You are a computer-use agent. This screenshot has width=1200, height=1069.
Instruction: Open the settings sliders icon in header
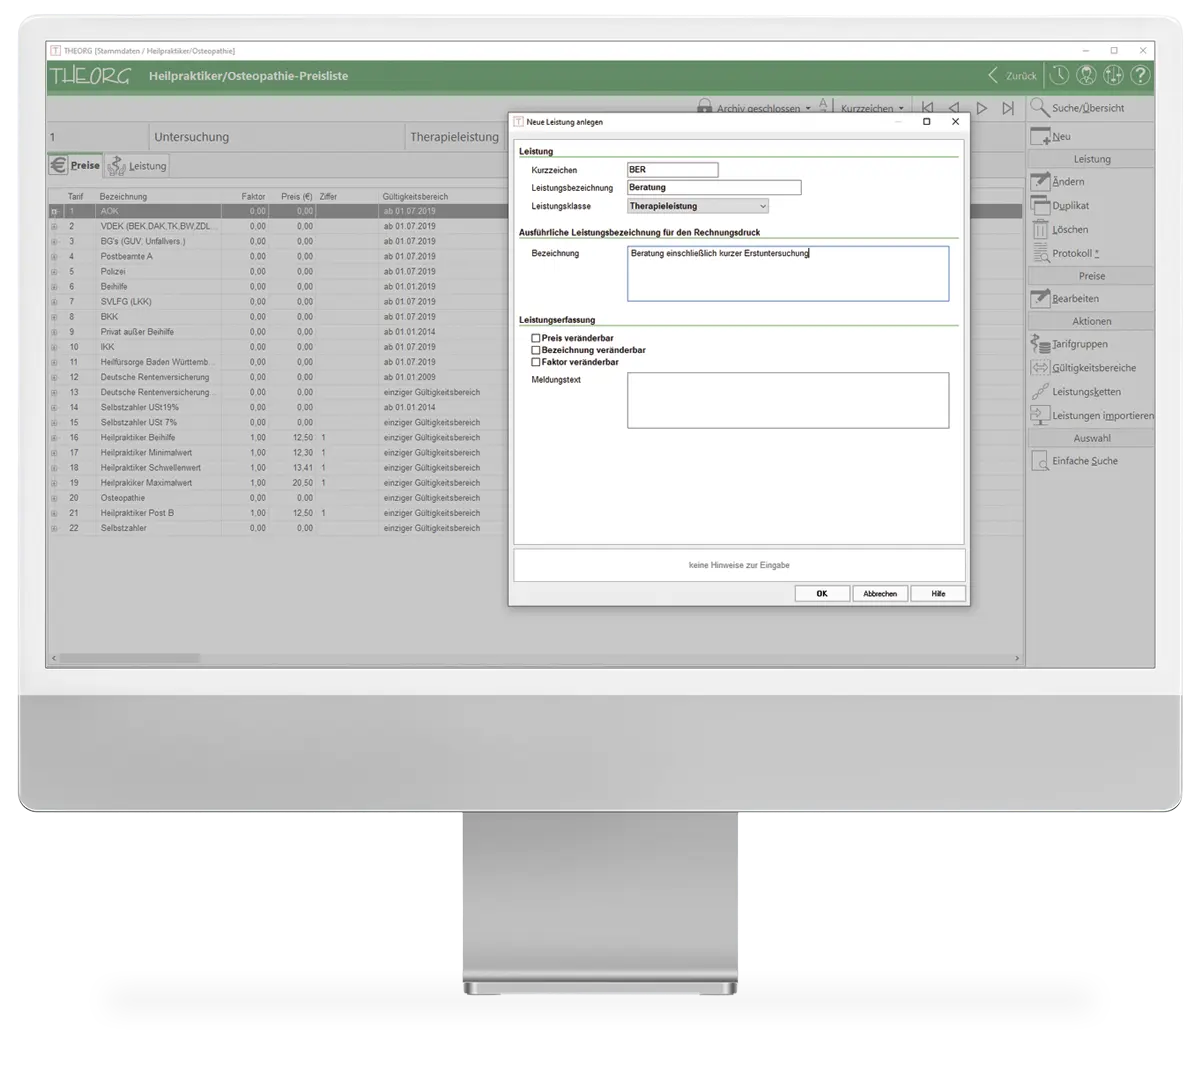(x=1113, y=76)
